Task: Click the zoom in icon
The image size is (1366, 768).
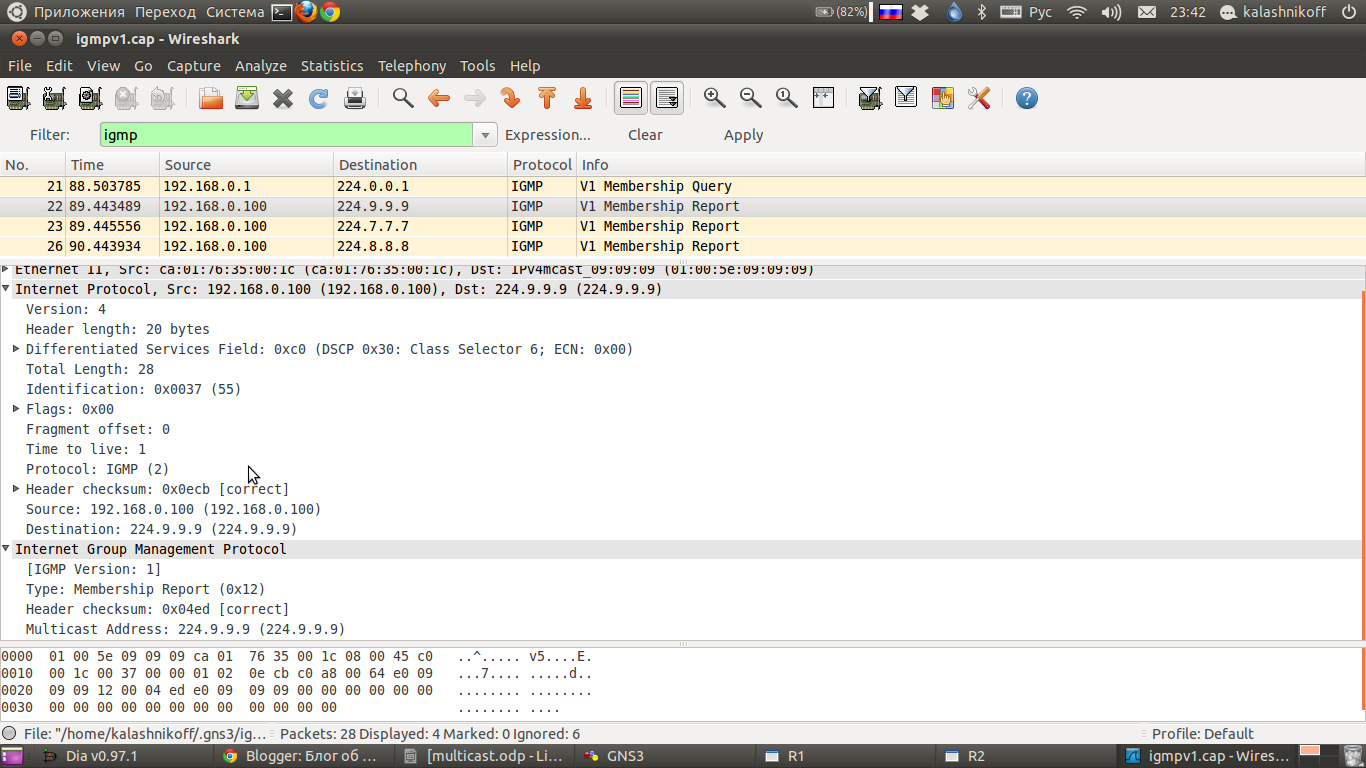Action: pos(714,98)
